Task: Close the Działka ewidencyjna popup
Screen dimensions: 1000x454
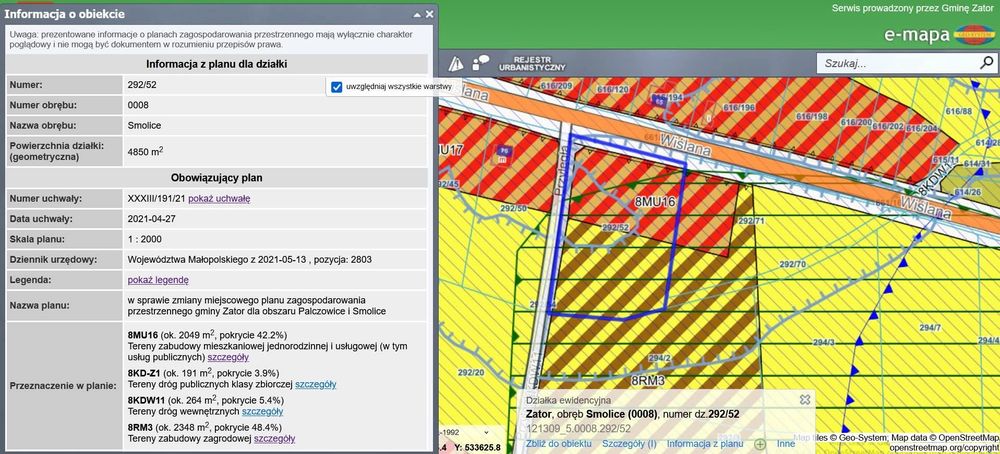Action: (x=805, y=399)
